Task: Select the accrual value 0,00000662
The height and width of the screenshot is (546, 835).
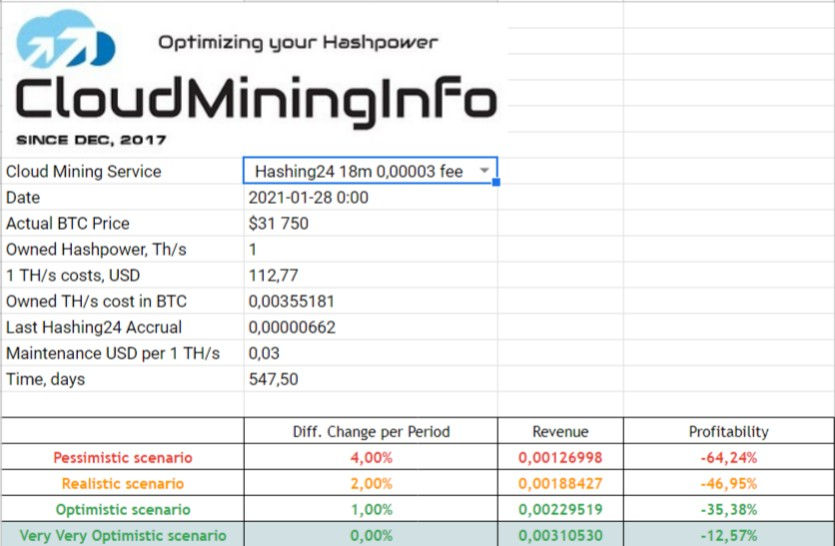Action: click(292, 327)
